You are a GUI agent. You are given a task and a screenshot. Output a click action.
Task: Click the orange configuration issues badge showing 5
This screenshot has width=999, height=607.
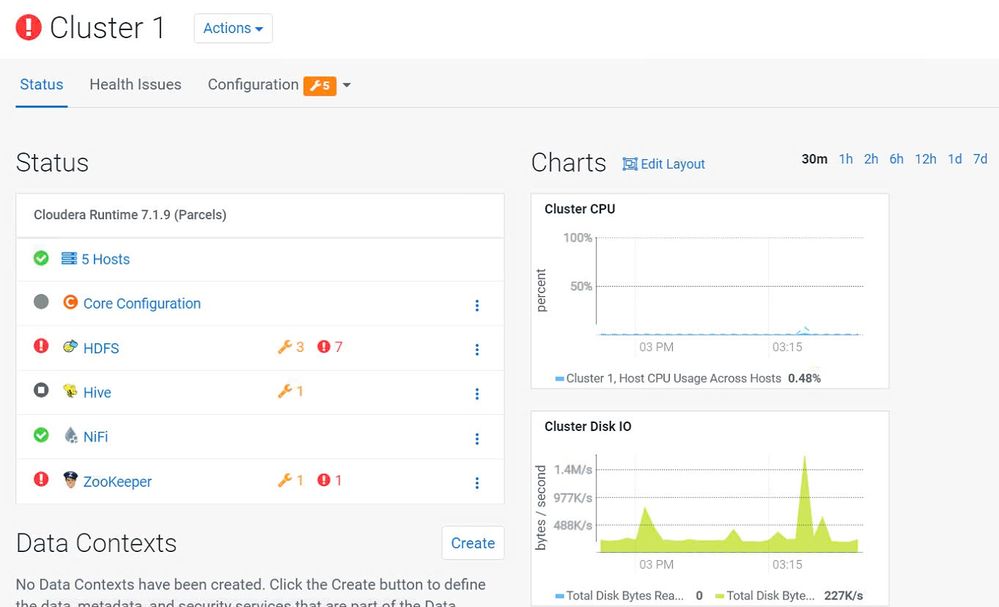pyautogui.click(x=320, y=85)
